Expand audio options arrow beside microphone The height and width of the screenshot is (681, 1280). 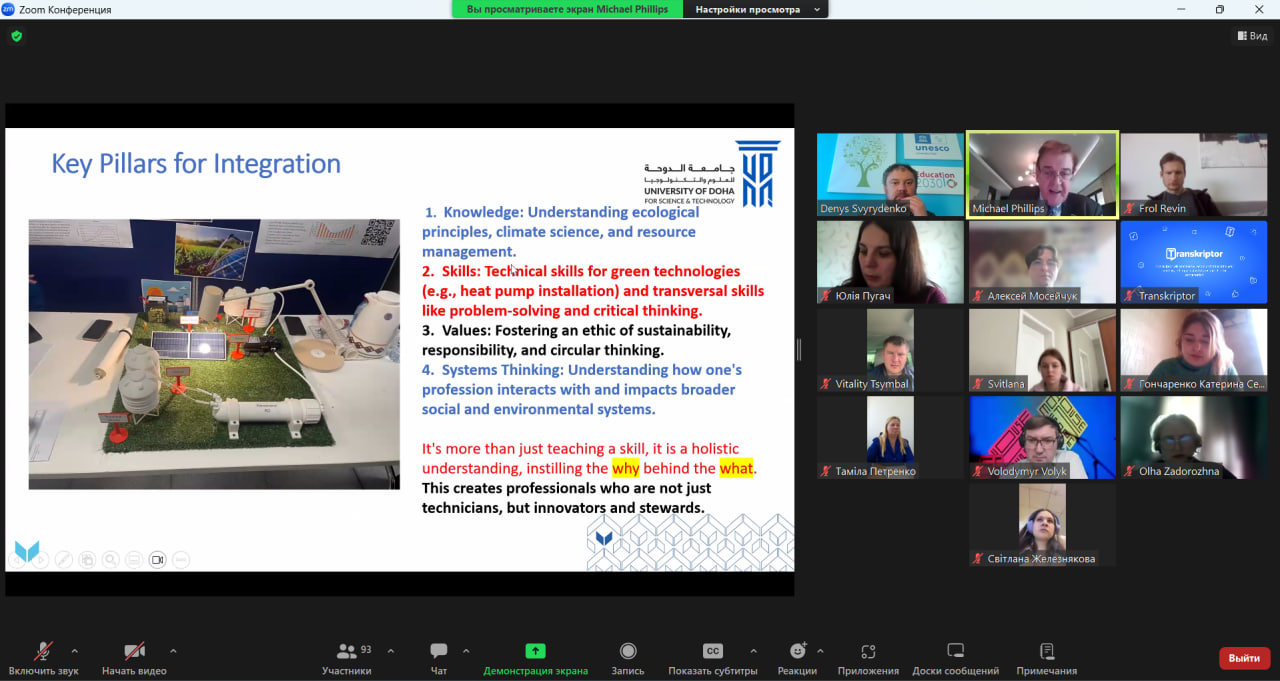click(x=74, y=650)
